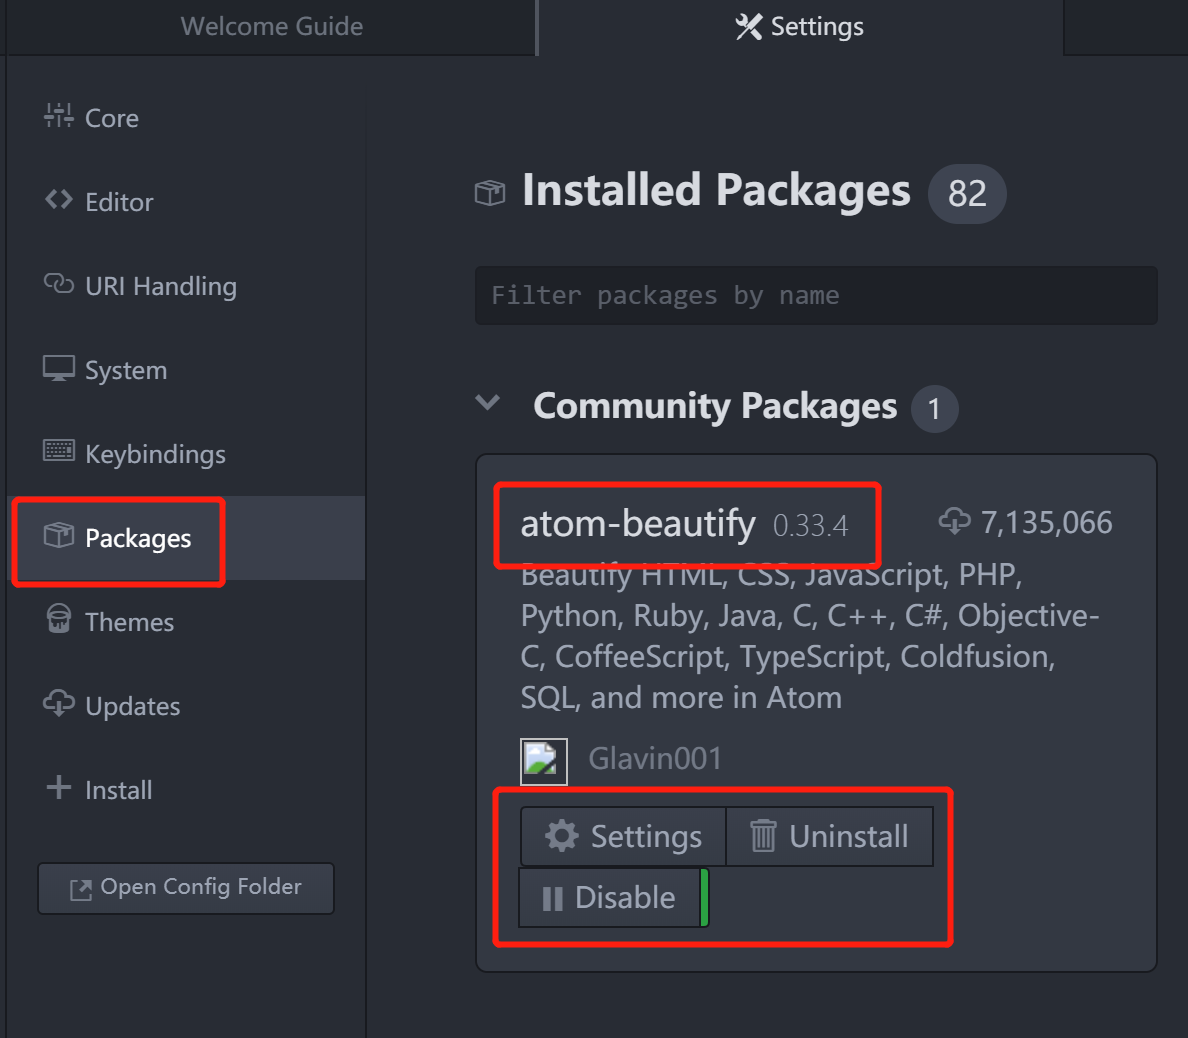Click the Updates cloud download icon
The height and width of the screenshot is (1038, 1188).
[x=58, y=703]
